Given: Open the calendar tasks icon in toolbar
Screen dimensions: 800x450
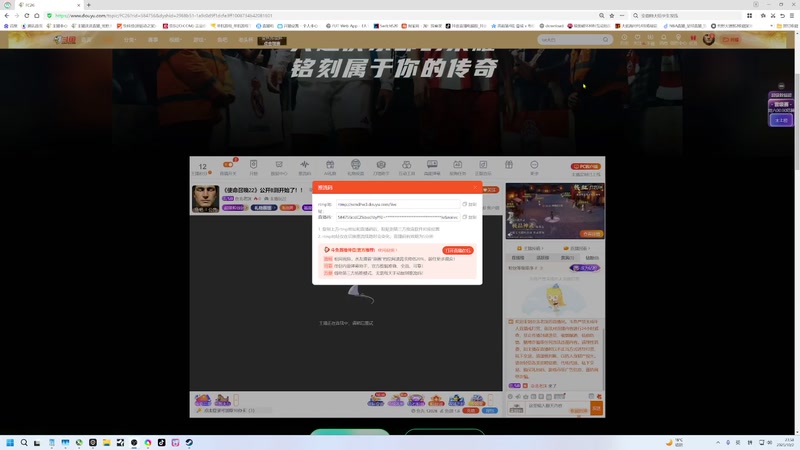Looking at the screenshot, I should point(458,164).
